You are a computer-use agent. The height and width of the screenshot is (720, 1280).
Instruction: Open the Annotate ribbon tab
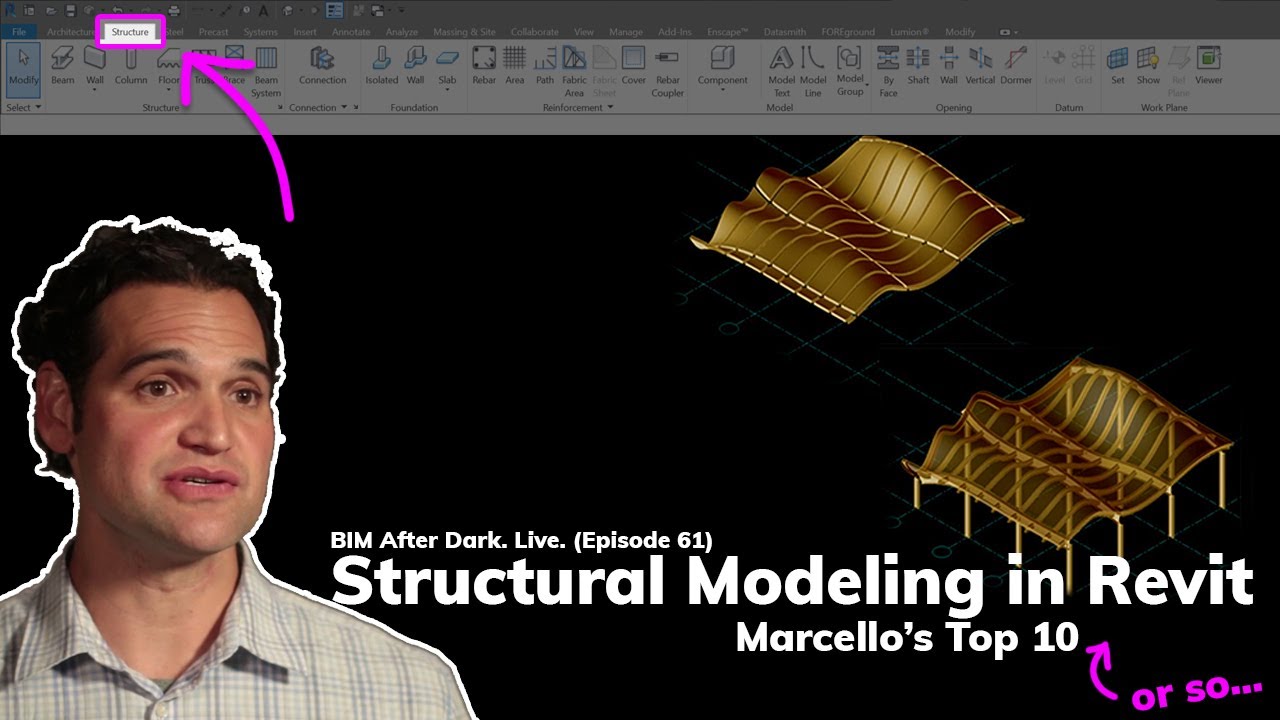[x=351, y=32]
